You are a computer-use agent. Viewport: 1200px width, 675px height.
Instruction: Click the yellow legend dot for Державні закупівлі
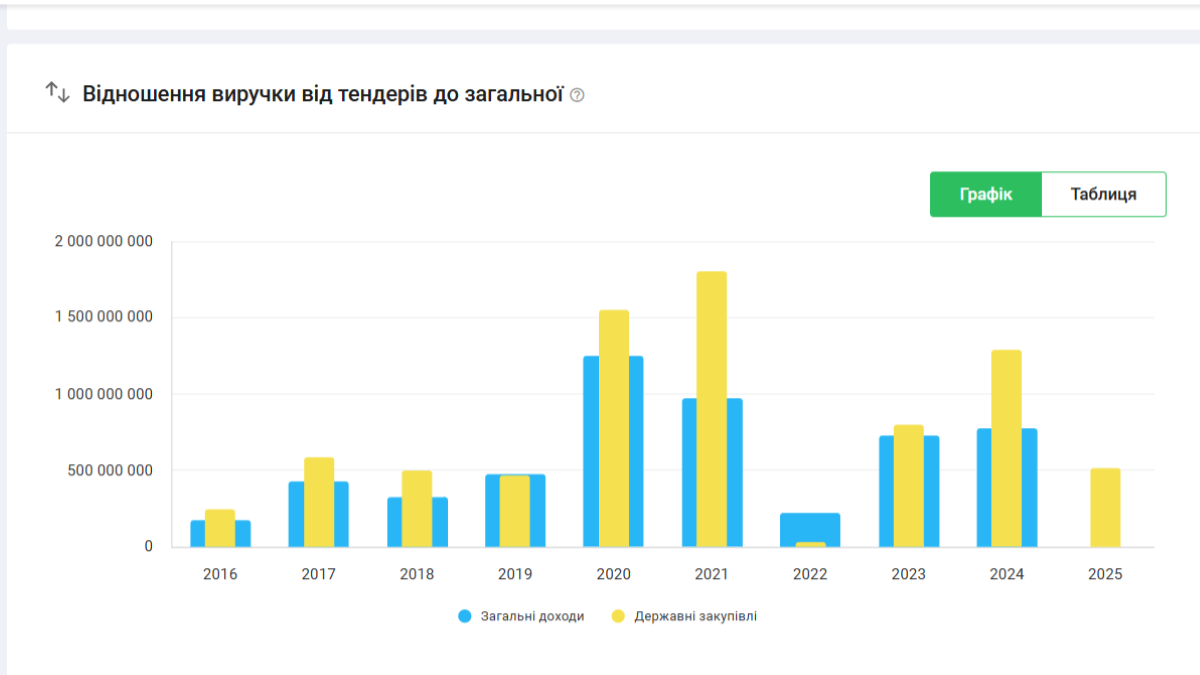pos(618,616)
